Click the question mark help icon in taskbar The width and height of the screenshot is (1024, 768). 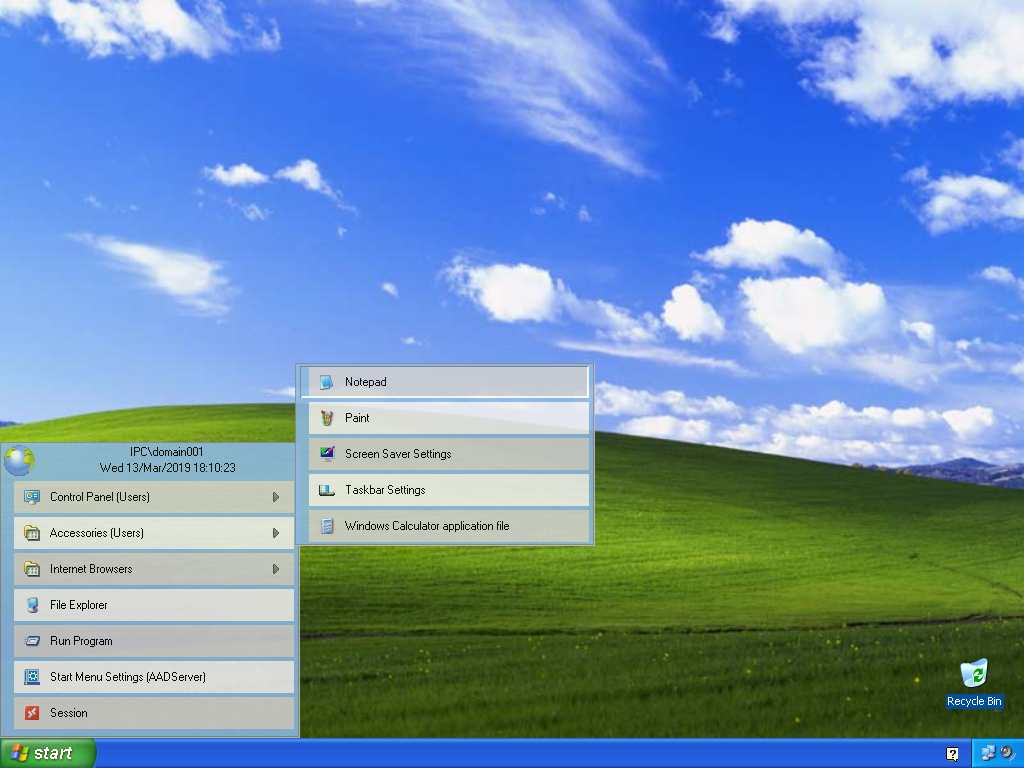[952, 754]
